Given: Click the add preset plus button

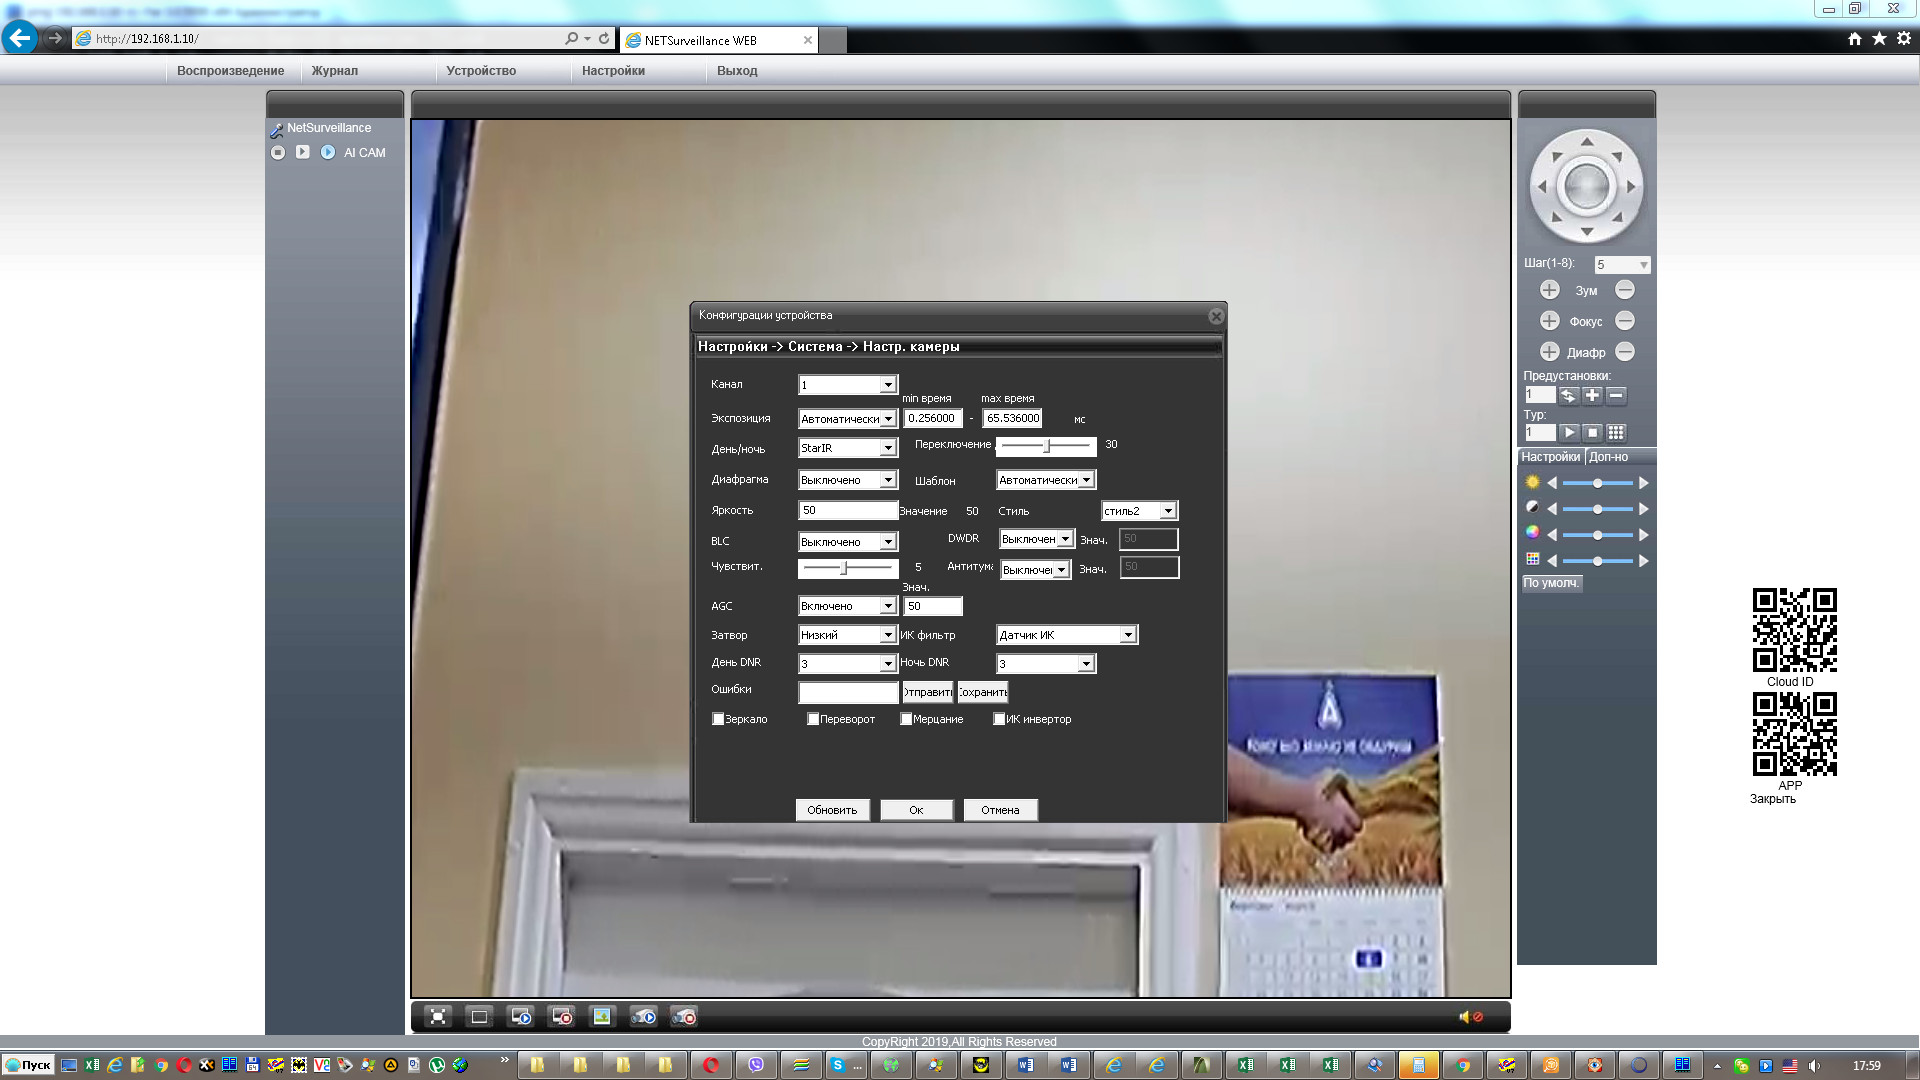Looking at the screenshot, I should pos(1592,396).
